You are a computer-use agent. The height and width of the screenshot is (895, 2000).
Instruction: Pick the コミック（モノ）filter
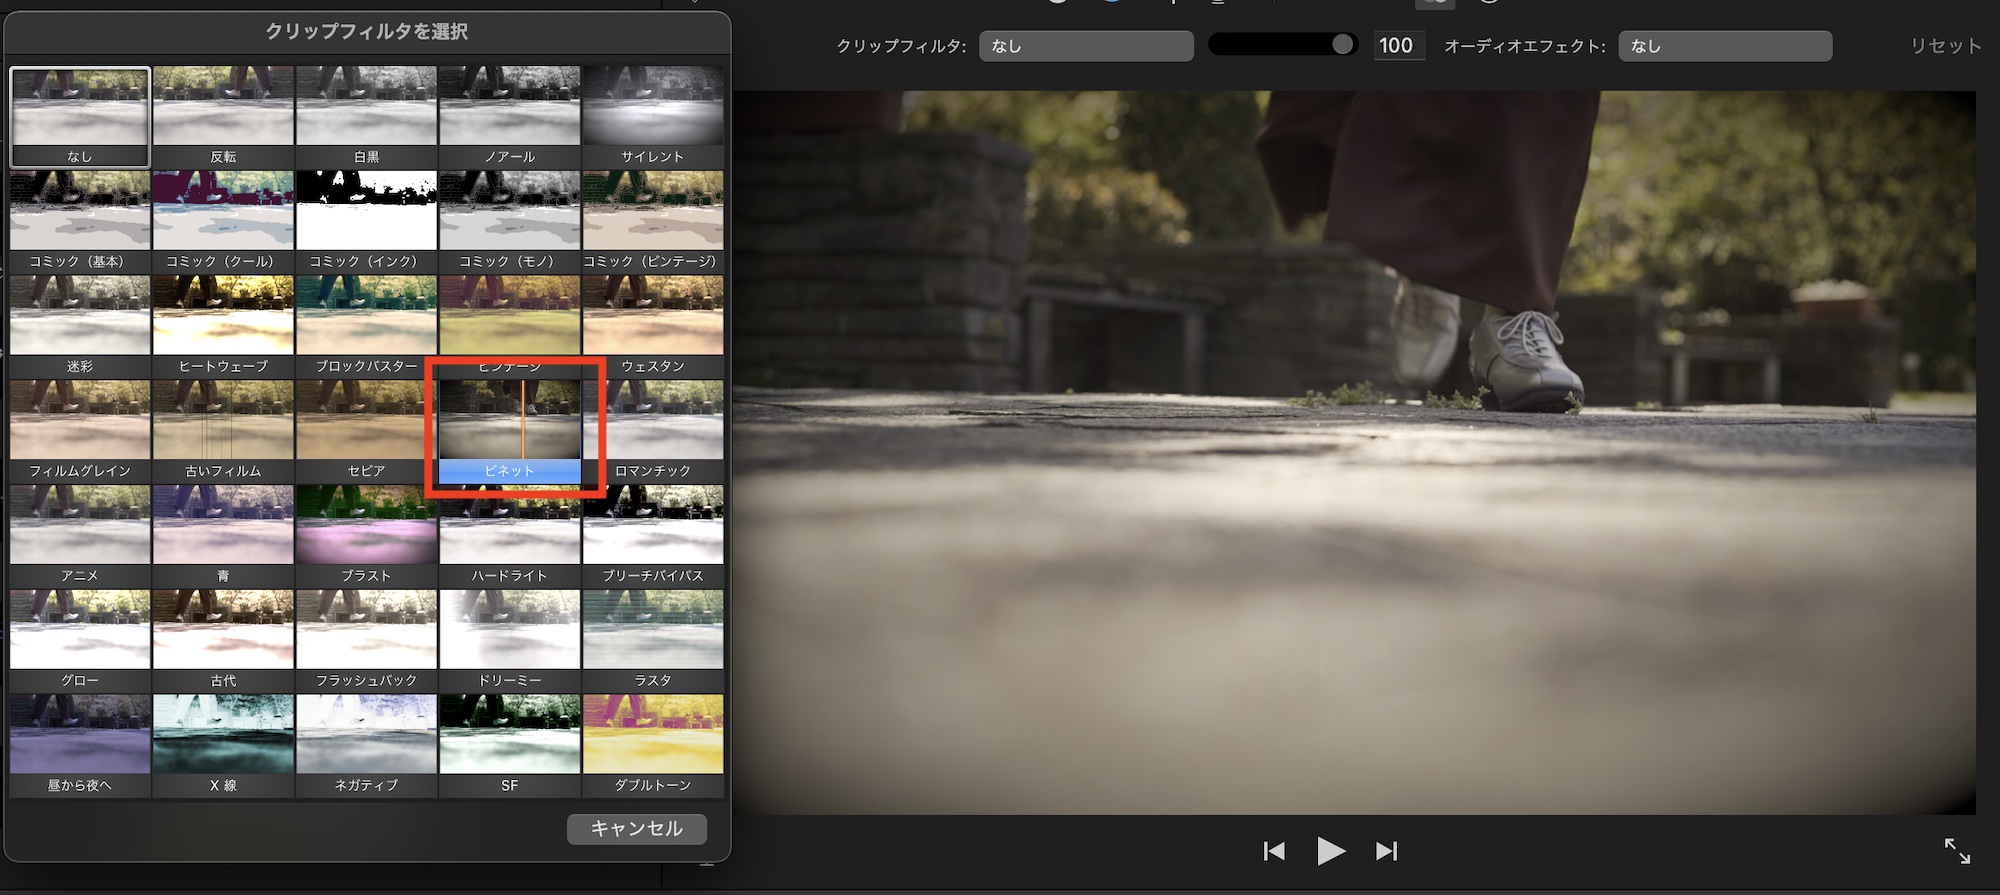(509, 221)
